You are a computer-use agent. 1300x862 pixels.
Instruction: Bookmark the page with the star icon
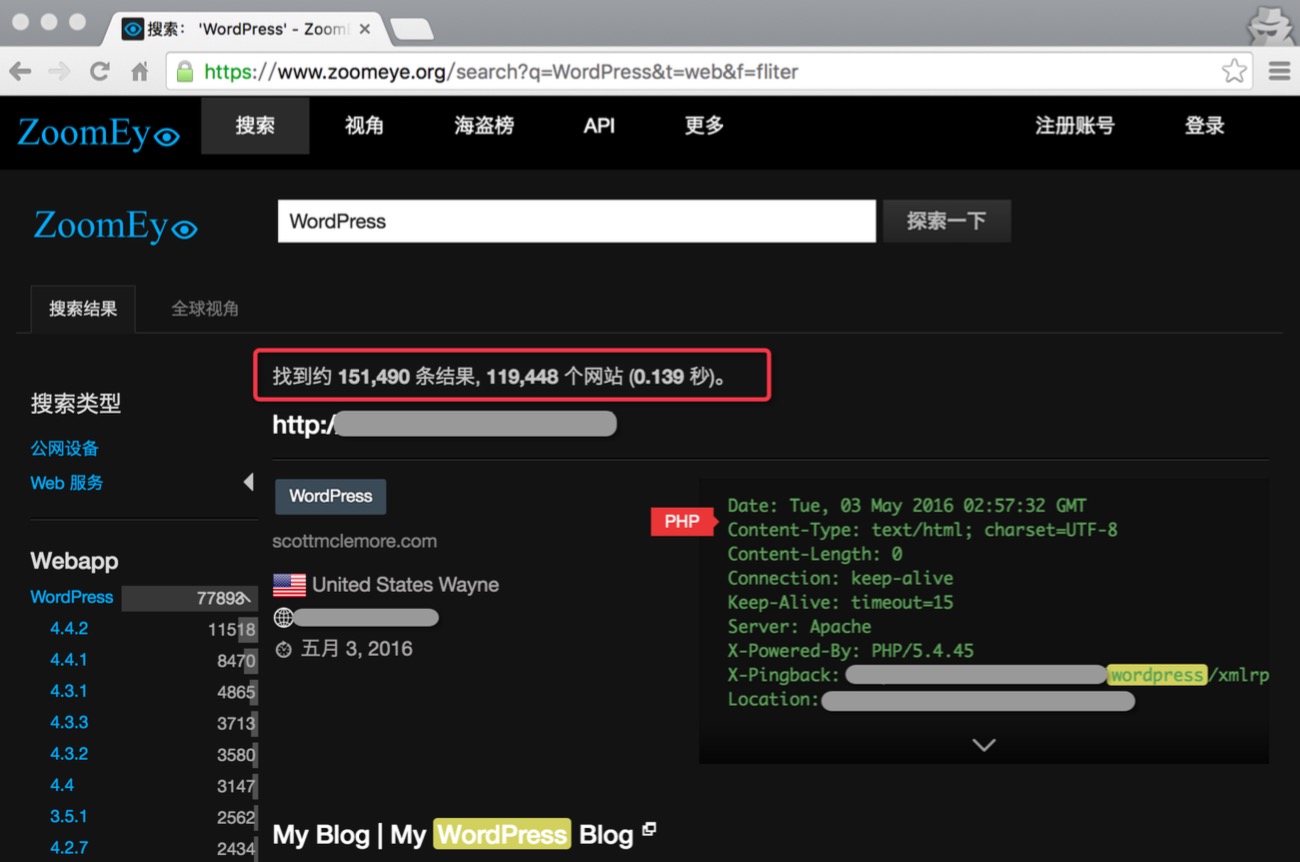pyautogui.click(x=1234, y=71)
